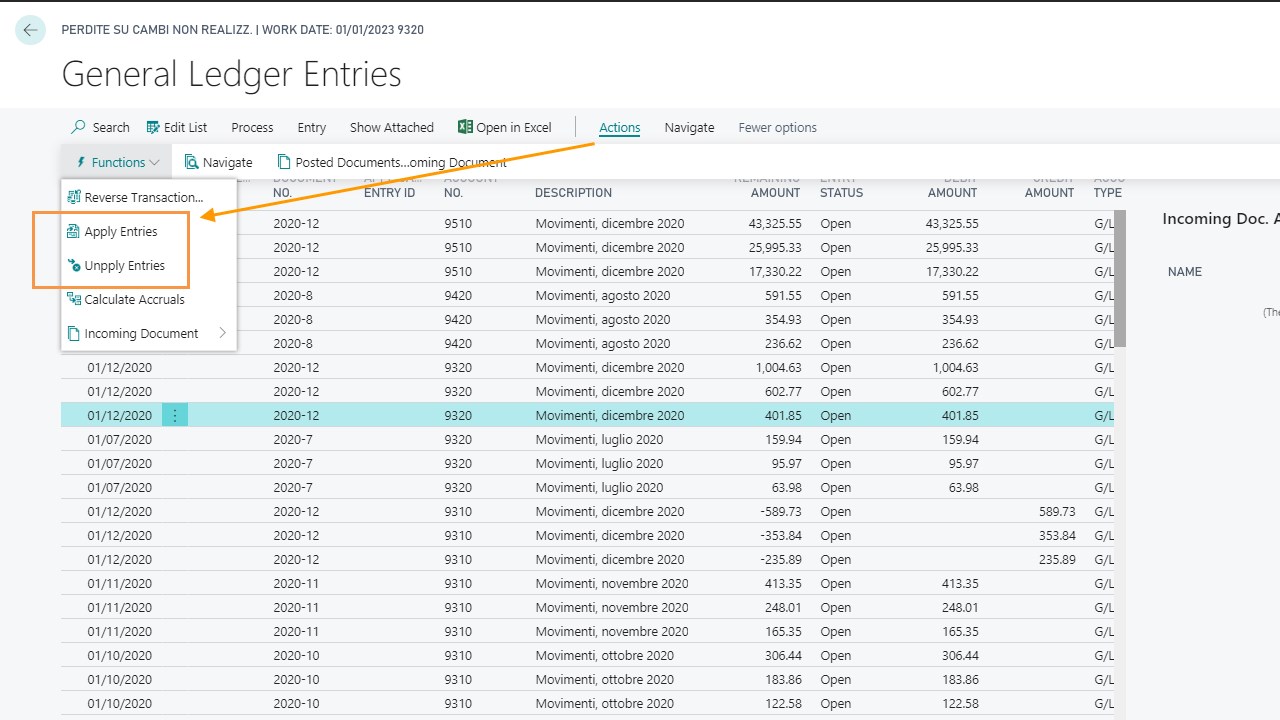This screenshot has height=720, width=1280.
Task: Select Unapply Entries in the menu
Action: point(149,265)
